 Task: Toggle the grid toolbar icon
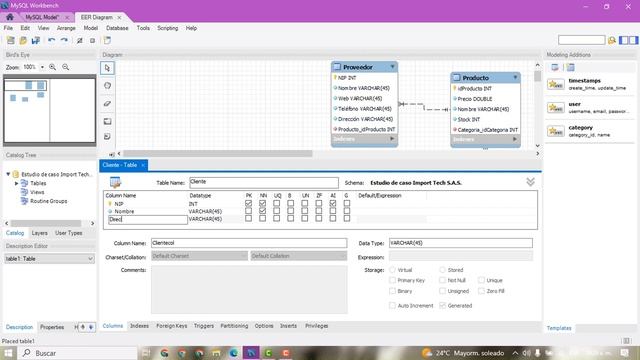pyautogui.click(x=80, y=40)
